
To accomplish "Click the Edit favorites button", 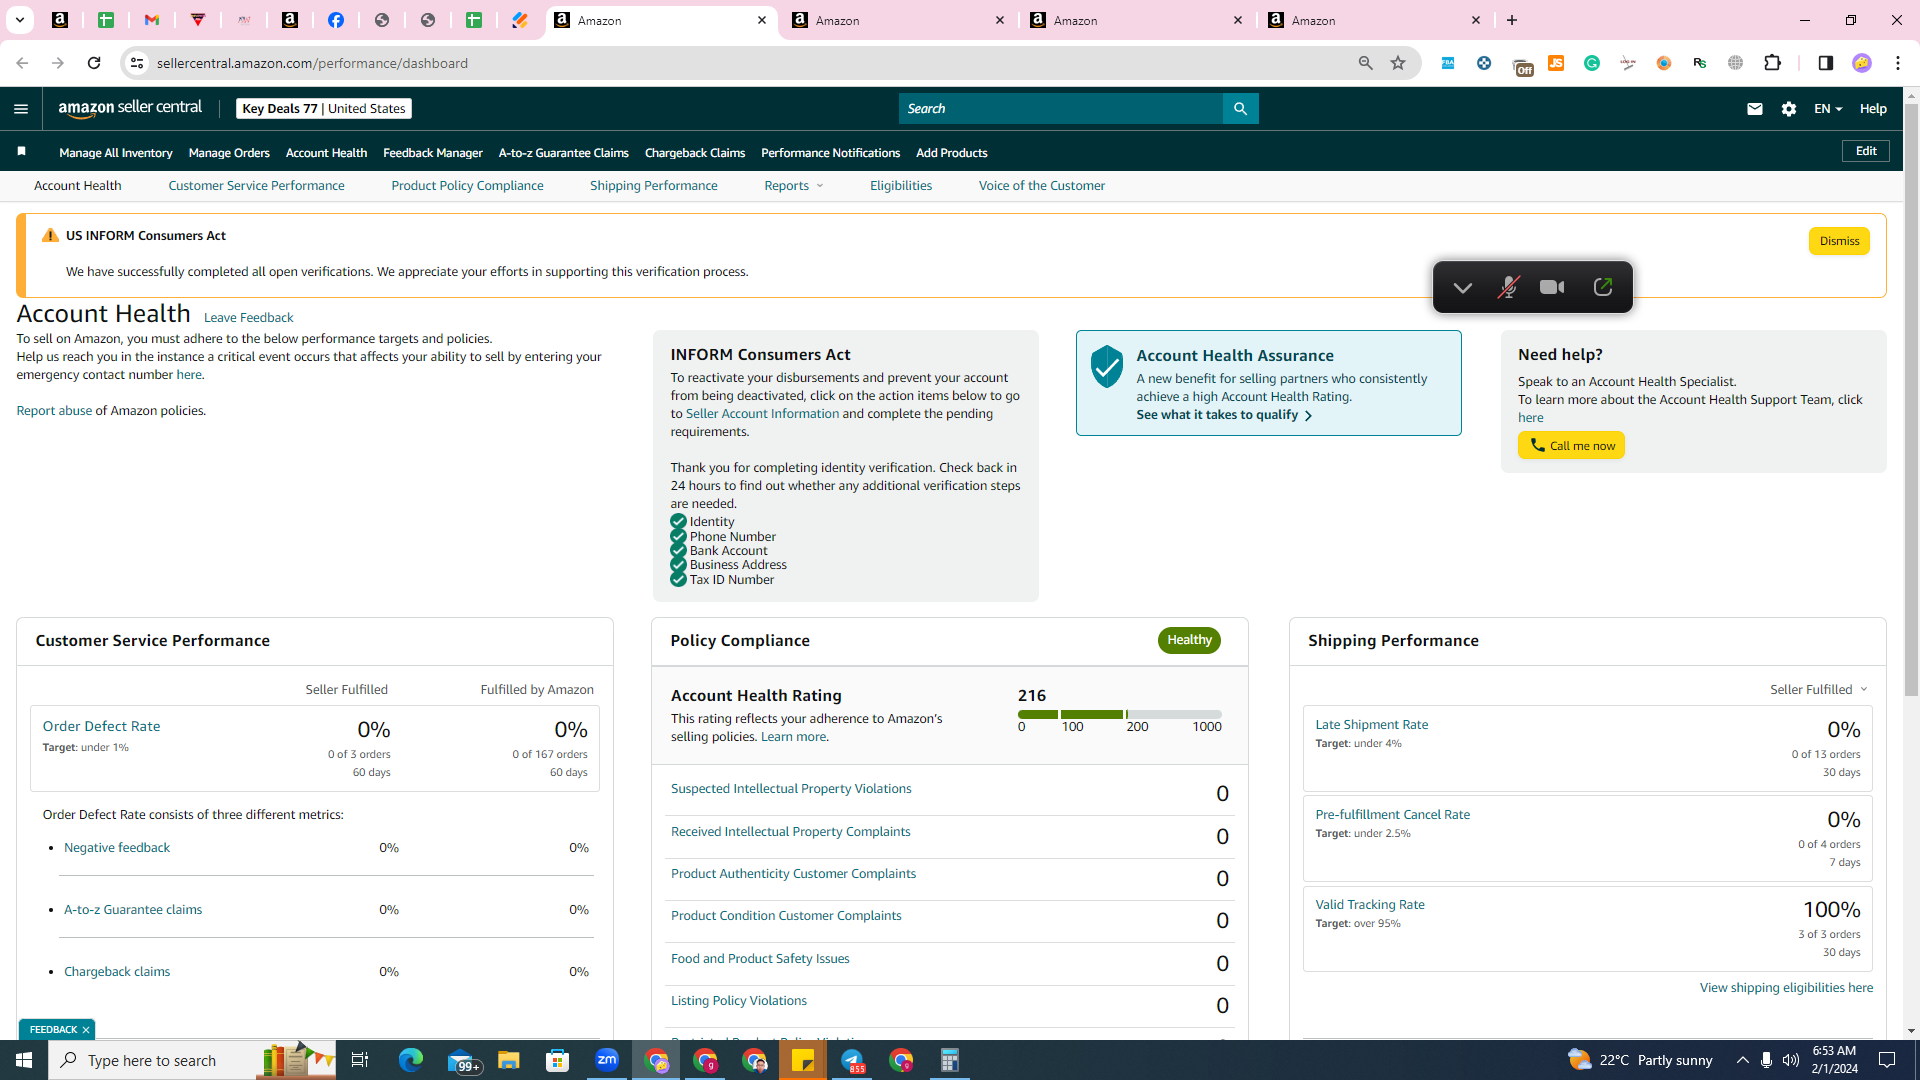I will (1866, 151).
